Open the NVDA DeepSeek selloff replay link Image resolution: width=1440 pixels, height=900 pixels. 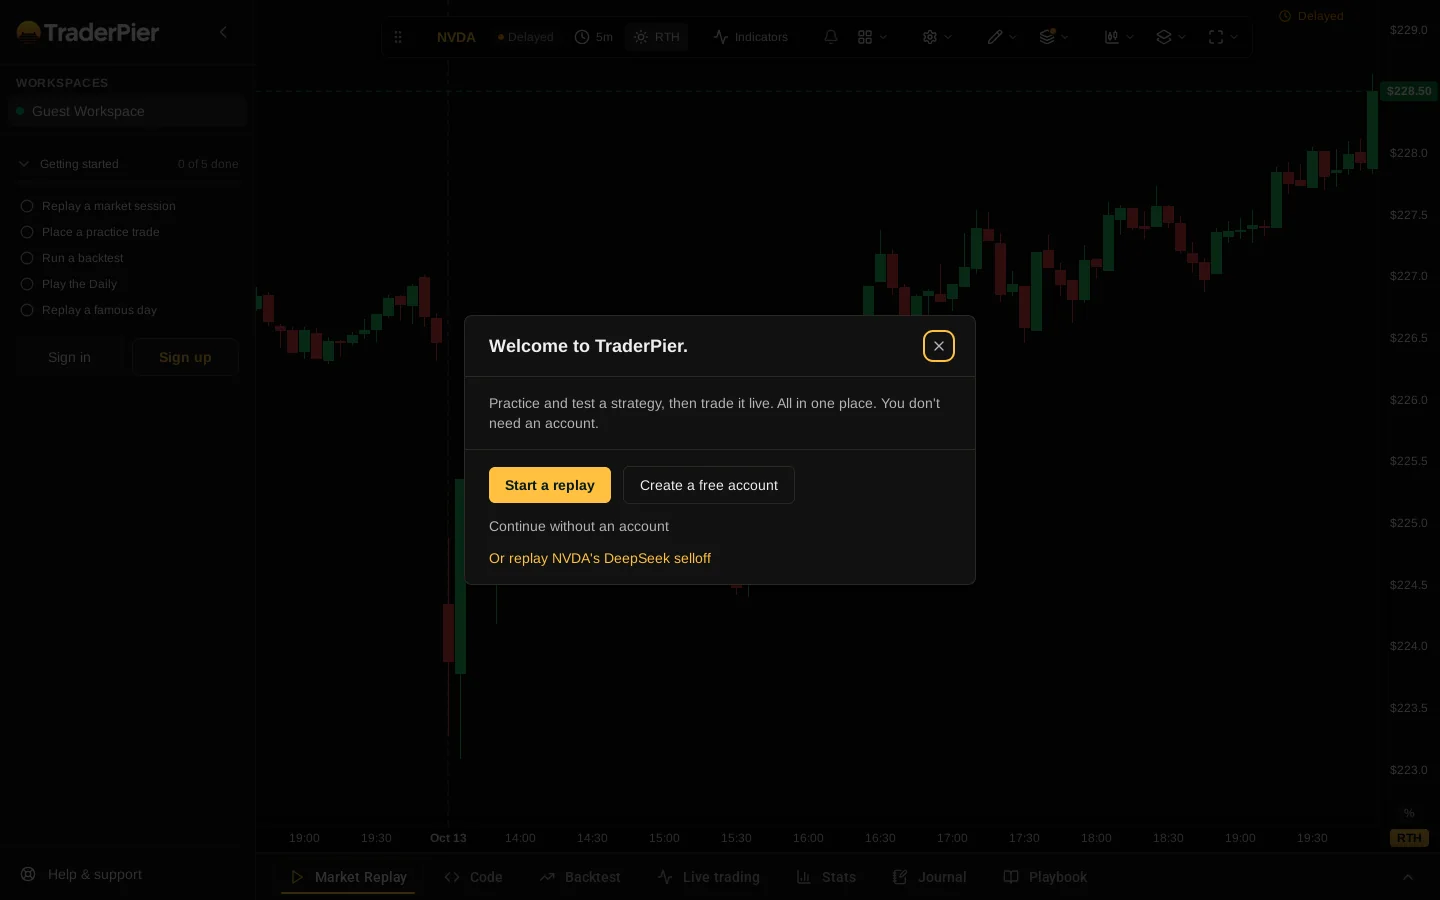click(x=600, y=558)
